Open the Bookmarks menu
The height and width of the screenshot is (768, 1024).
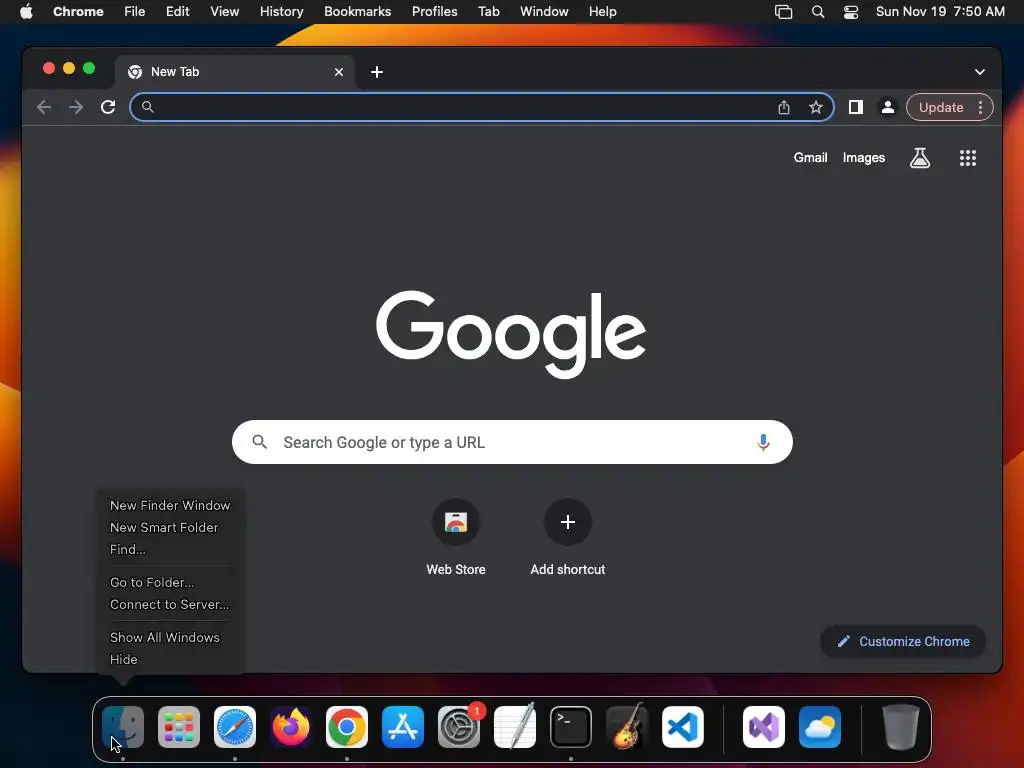[x=357, y=11]
